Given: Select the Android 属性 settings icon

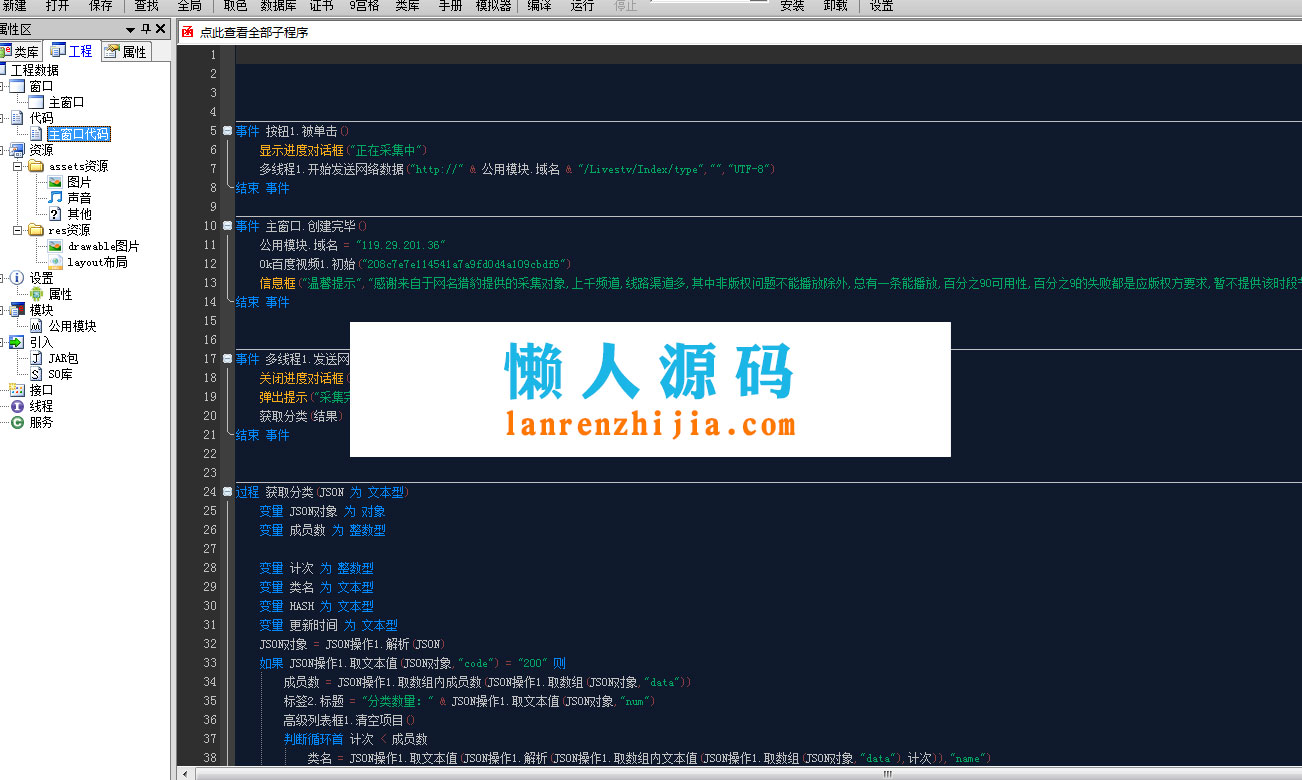Looking at the screenshot, I should pos(36,294).
